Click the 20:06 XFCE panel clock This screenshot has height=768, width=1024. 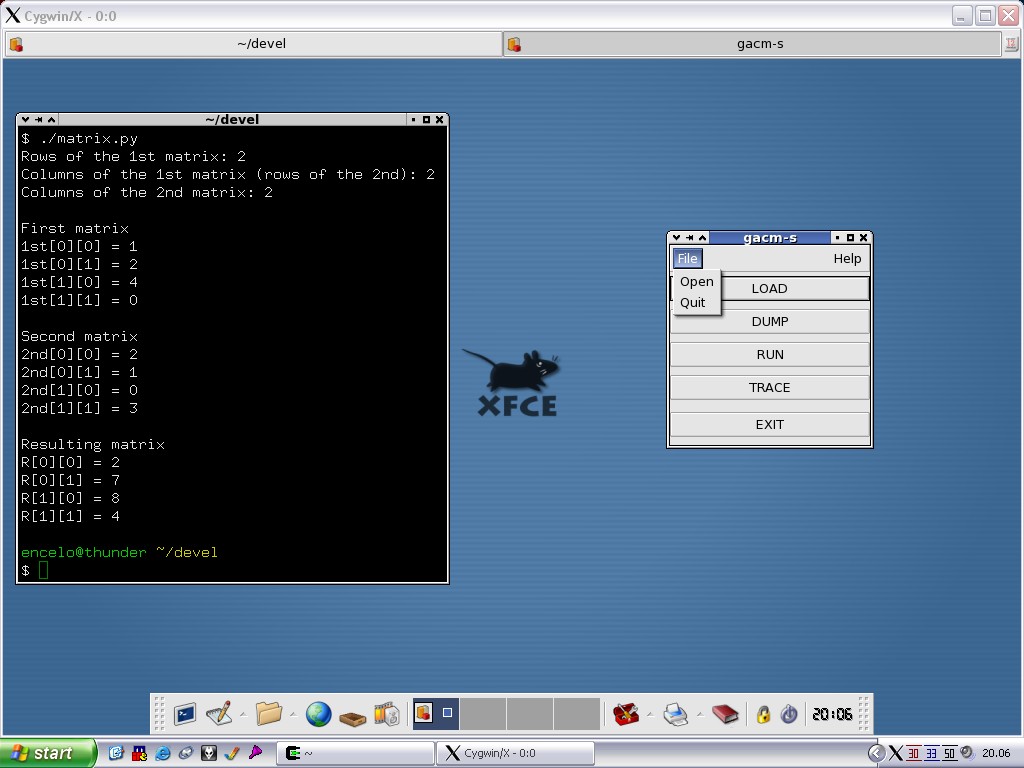(x=832, y=714)
